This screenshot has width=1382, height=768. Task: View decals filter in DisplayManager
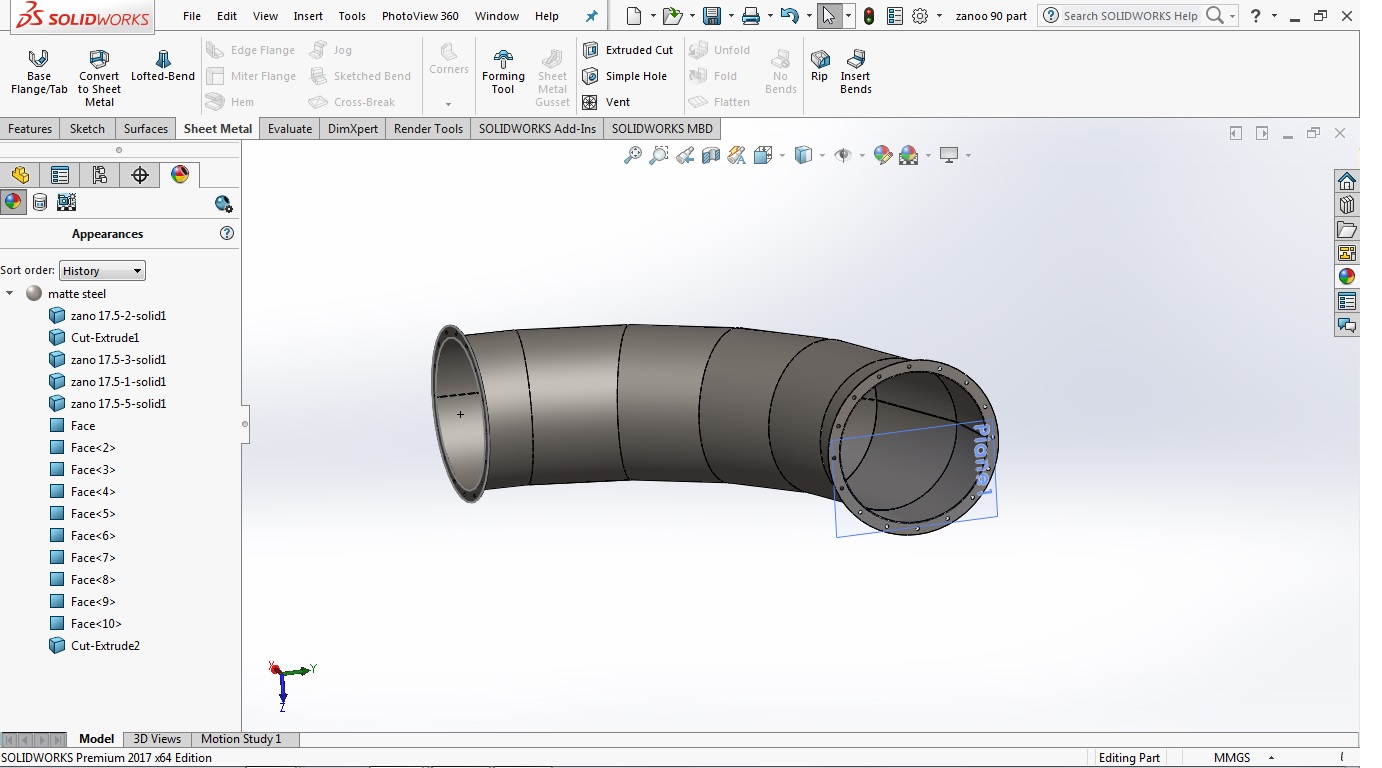click(40, 202)
